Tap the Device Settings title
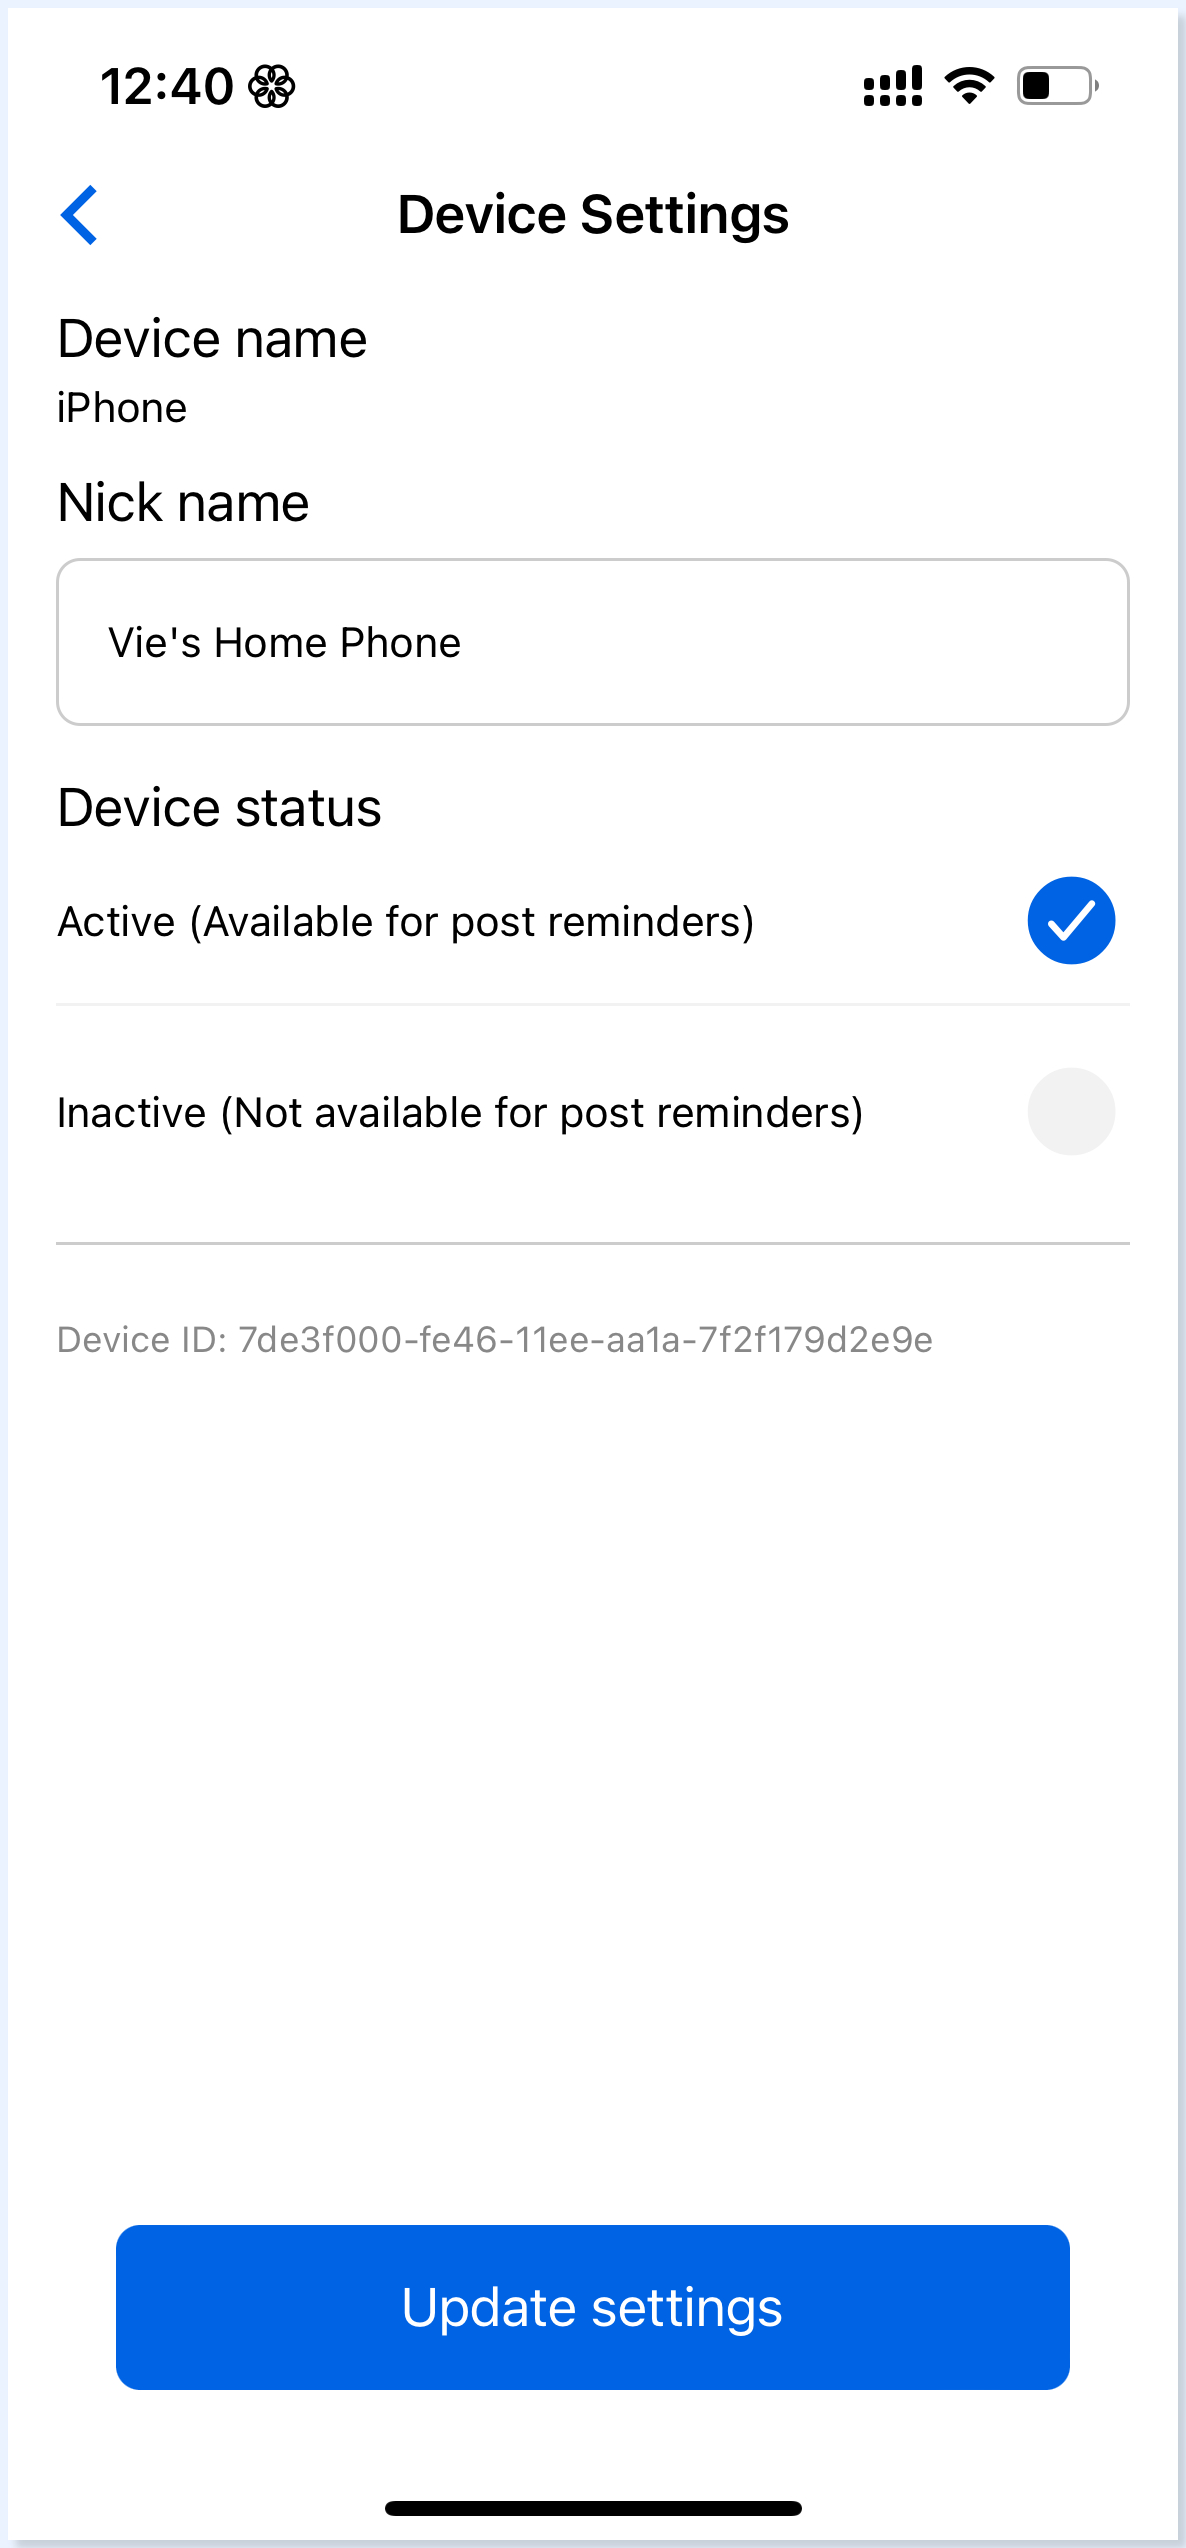This screenshot has width=1186, height=2548. 593,215
